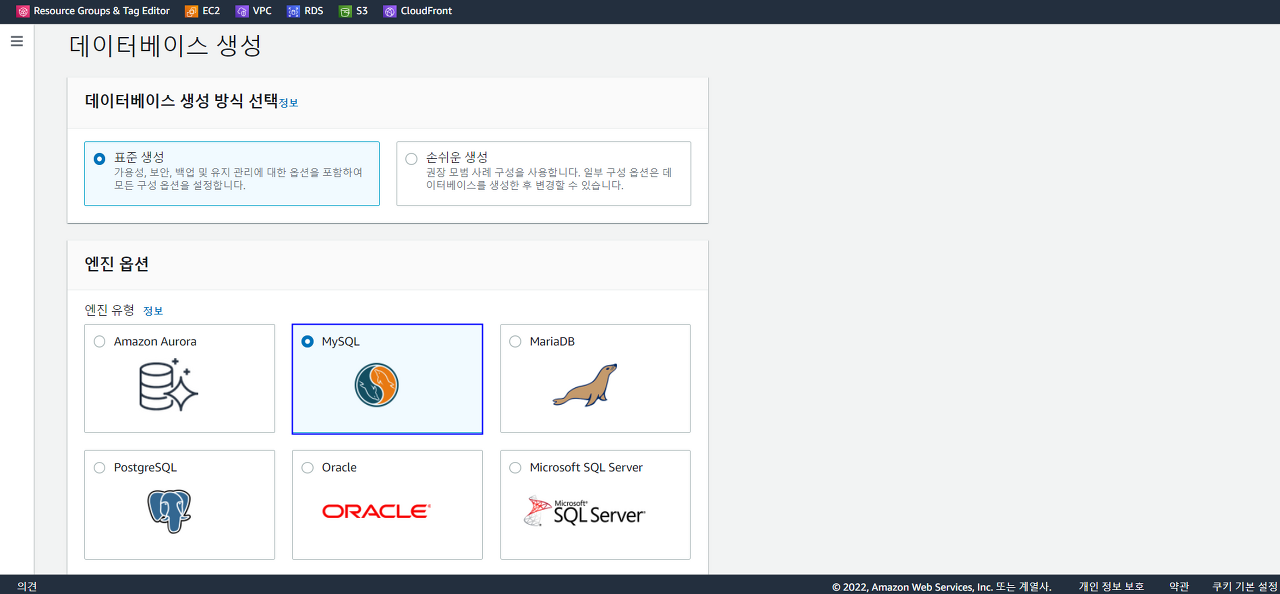Click the 표준 생성 description text
The height and width of the screenshot is (594, 1280).
(x=238, y=179)
